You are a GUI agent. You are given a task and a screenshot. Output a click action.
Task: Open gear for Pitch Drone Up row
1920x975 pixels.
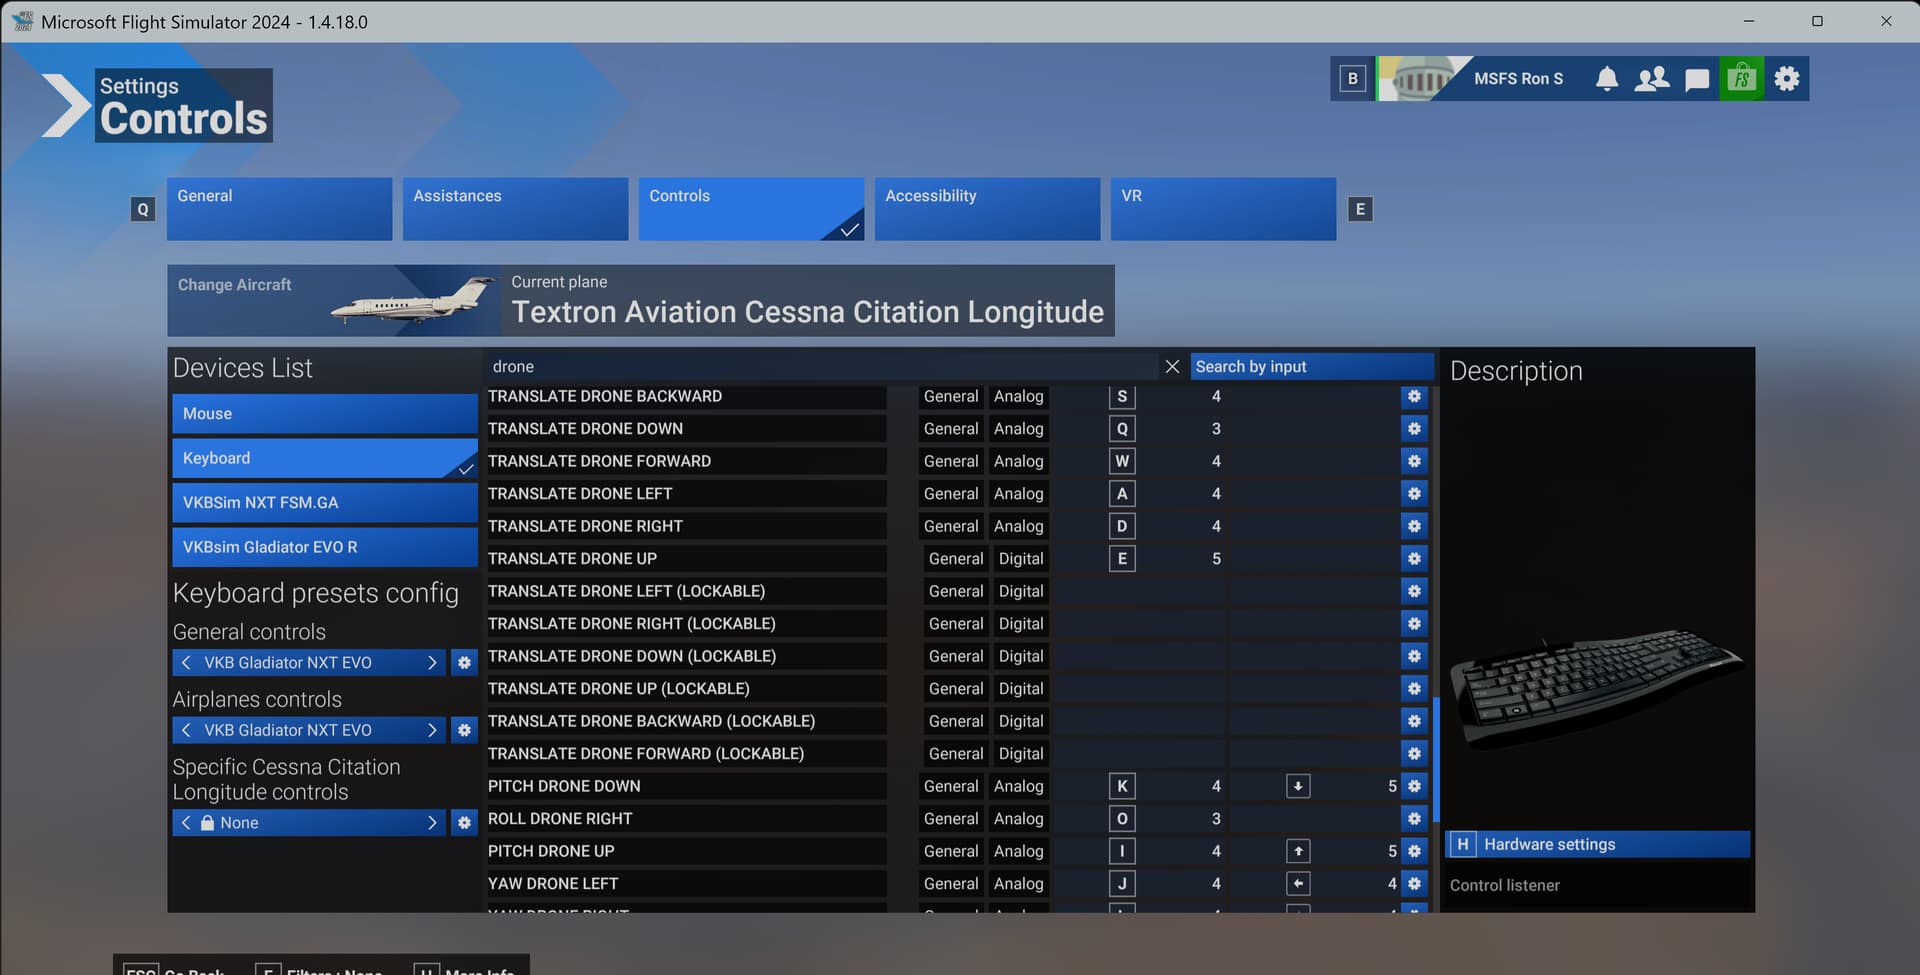(1414, 851)
